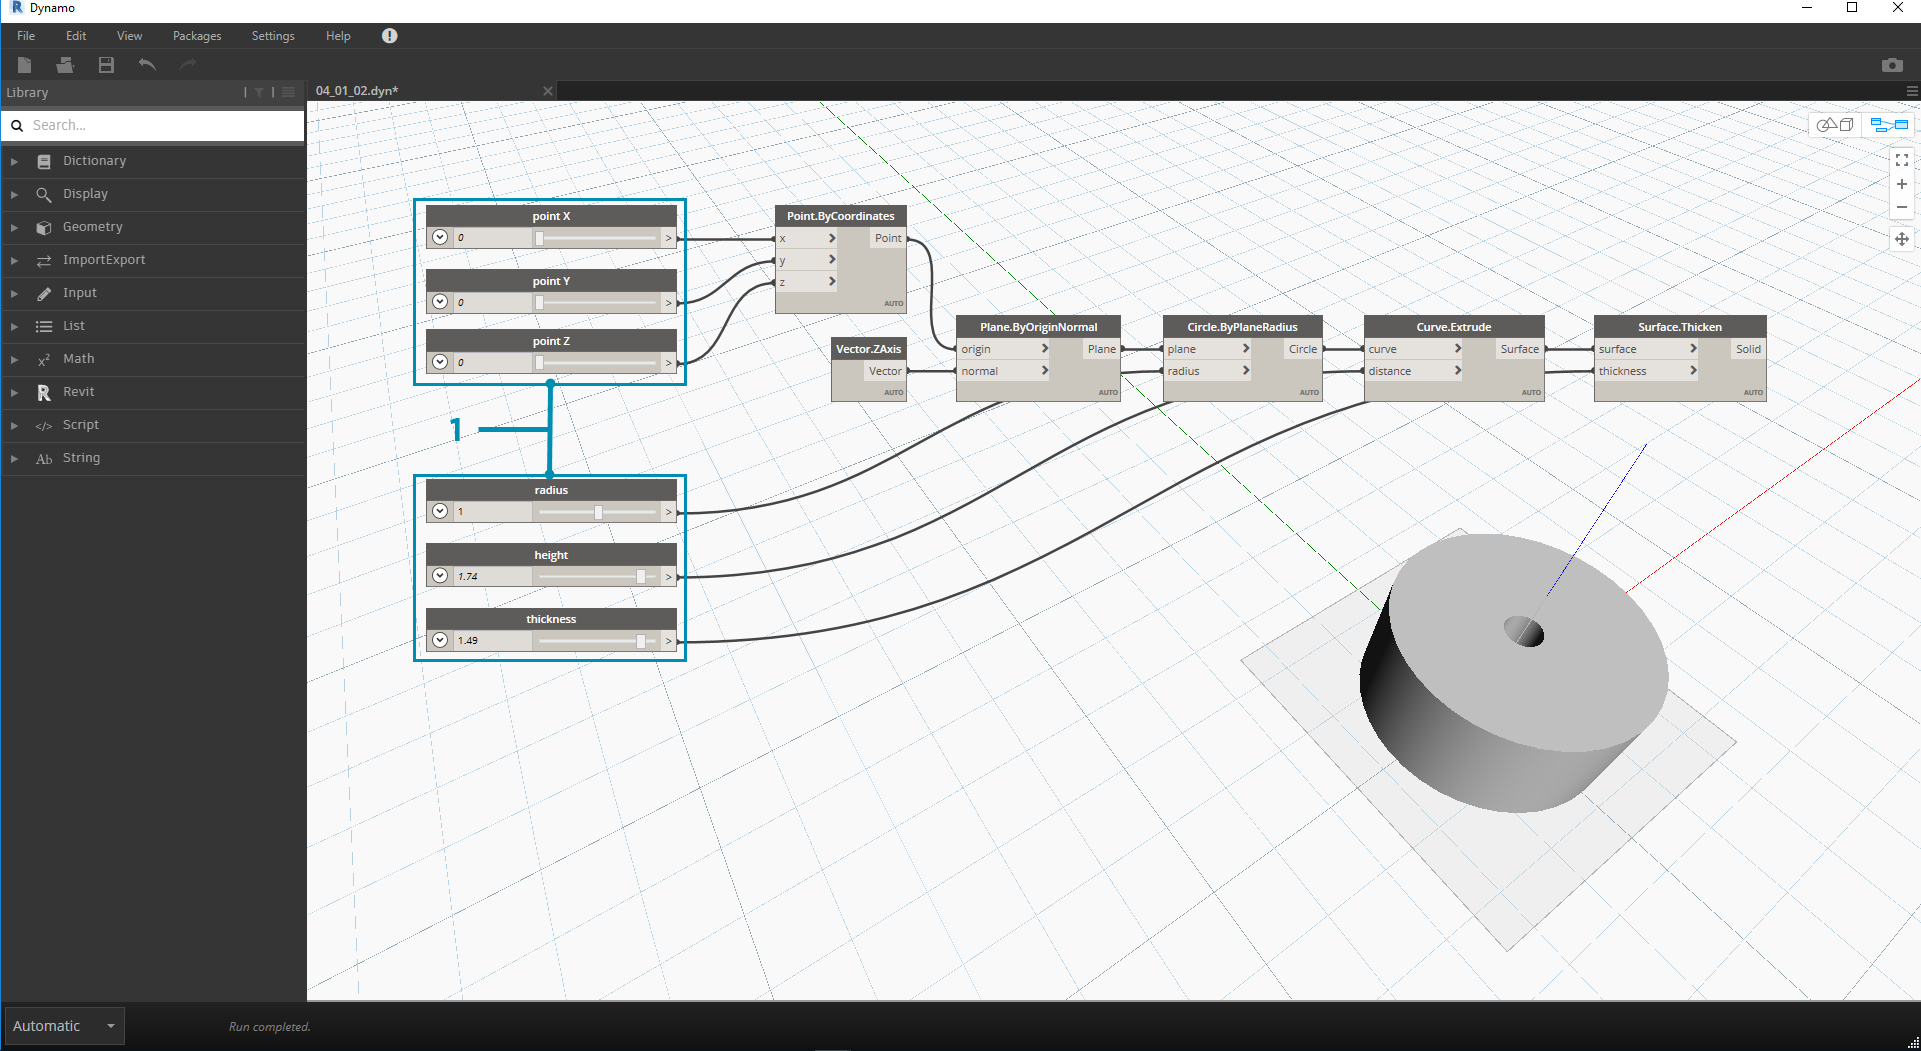Switch to graph view navigation mode
The height and width of the screenshot is (1051, 1921).
click(x=1889, y=125)
